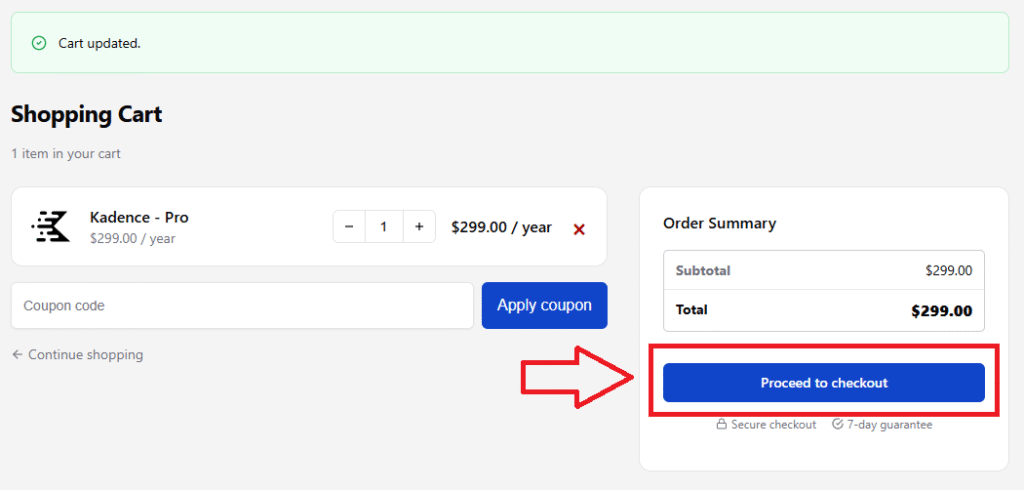Viewport: 1024px width, 490px height.
Task: Click the padlock icon next to Secure checkout
Action: click(722, 425)
